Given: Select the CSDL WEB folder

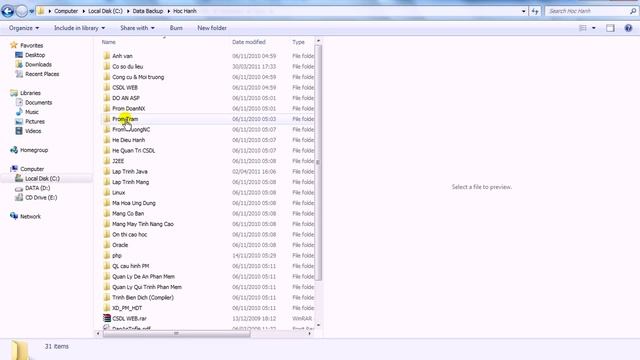Looking at the screenshot, I should pyautogui.click(x=124, y=87).
